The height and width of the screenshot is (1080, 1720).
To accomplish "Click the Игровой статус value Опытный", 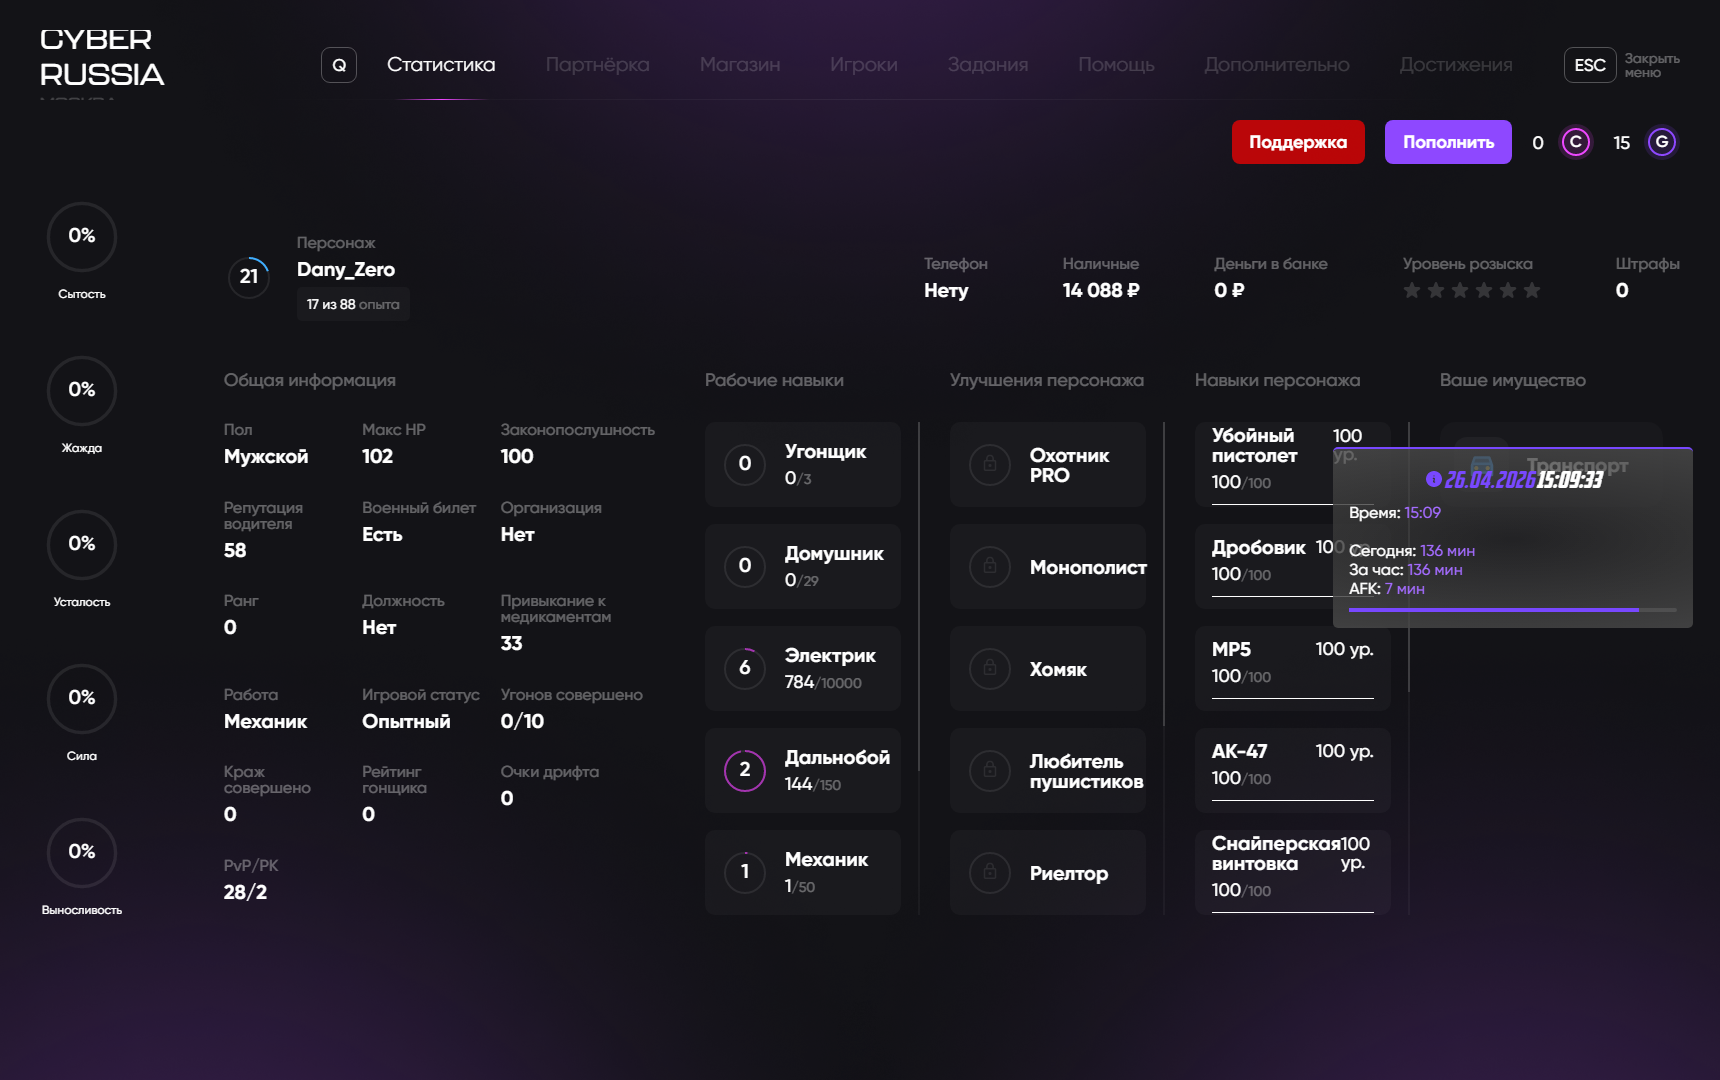I will coord(406,722).
